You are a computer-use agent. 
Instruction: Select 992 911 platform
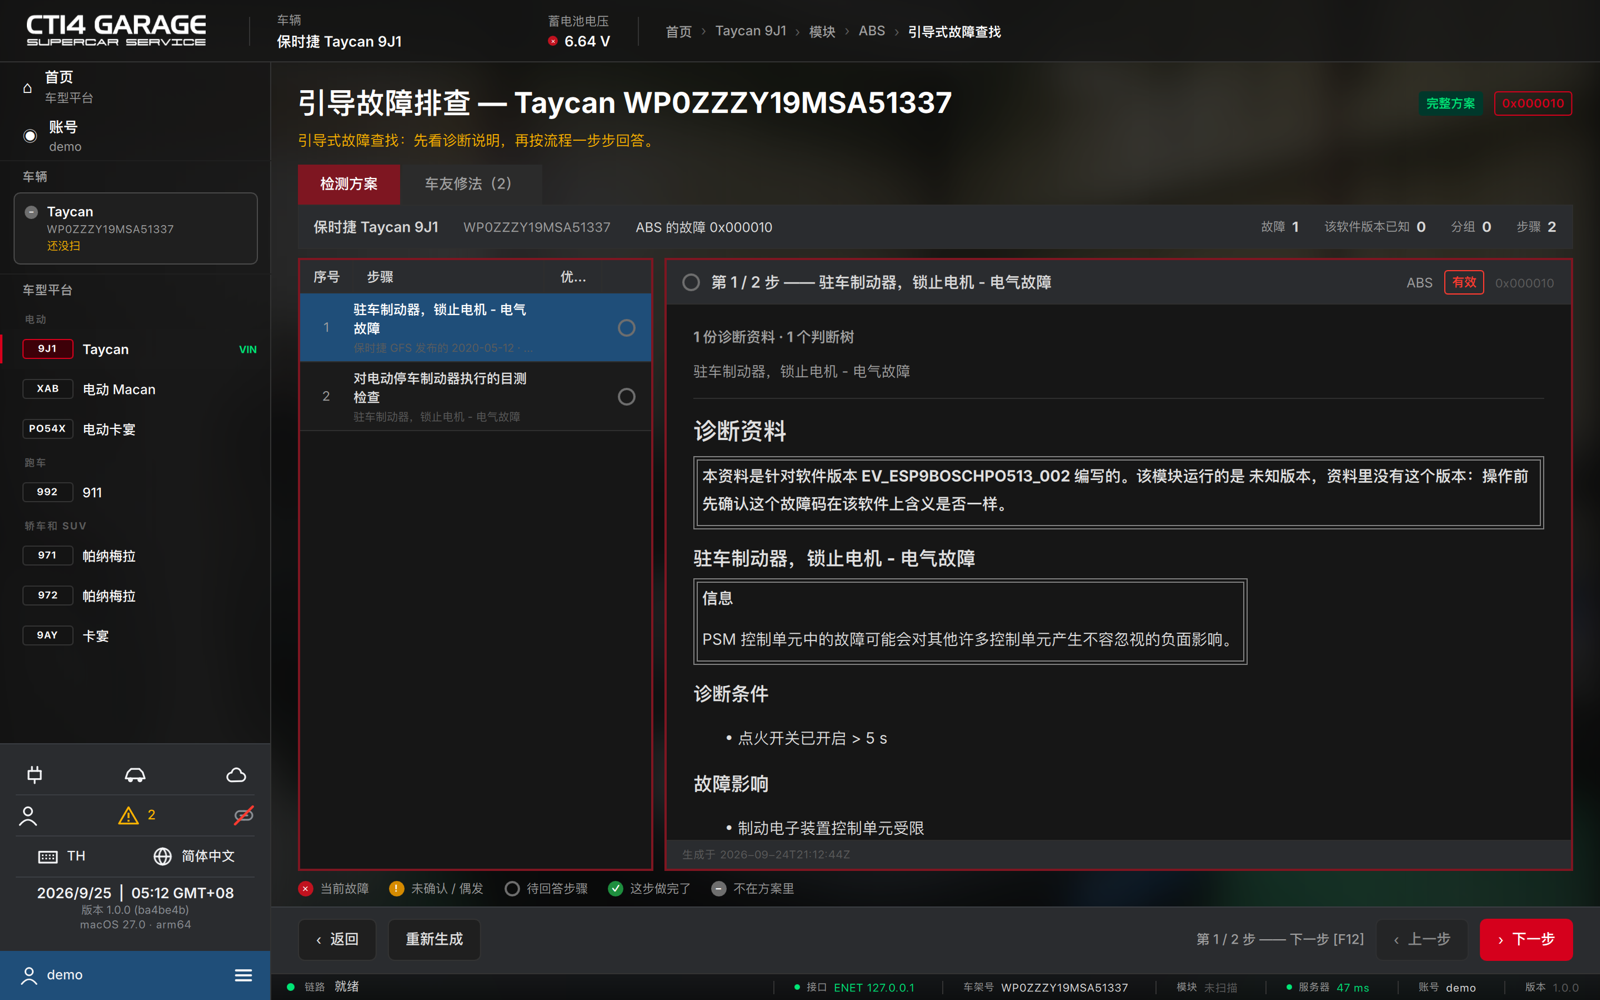[135, 492]
